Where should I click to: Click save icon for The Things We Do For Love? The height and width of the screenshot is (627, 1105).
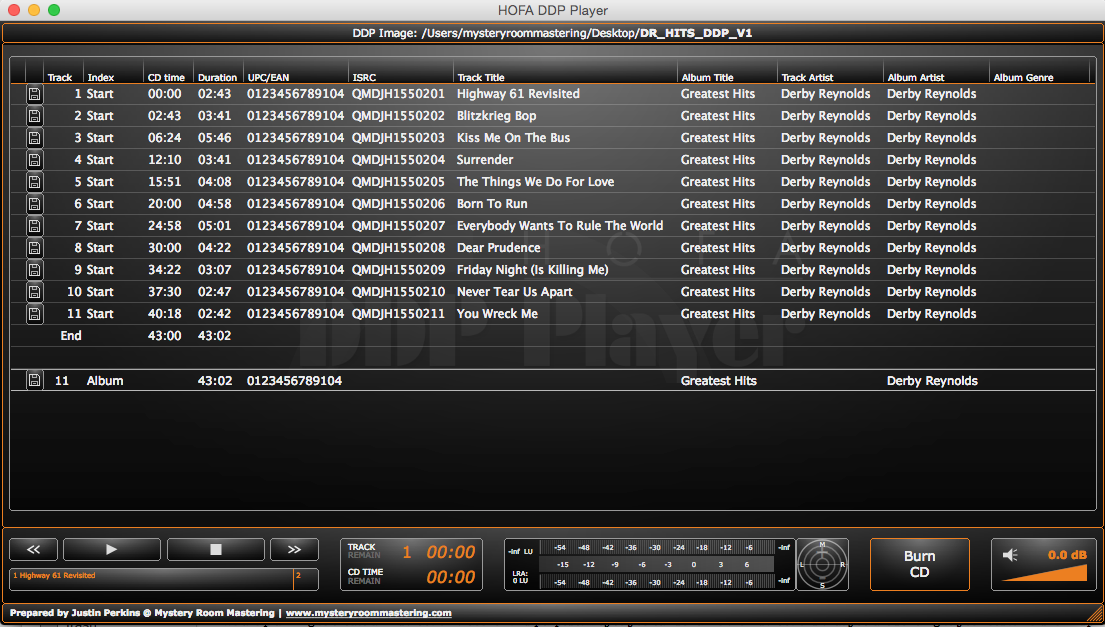(x=35, y=182)
